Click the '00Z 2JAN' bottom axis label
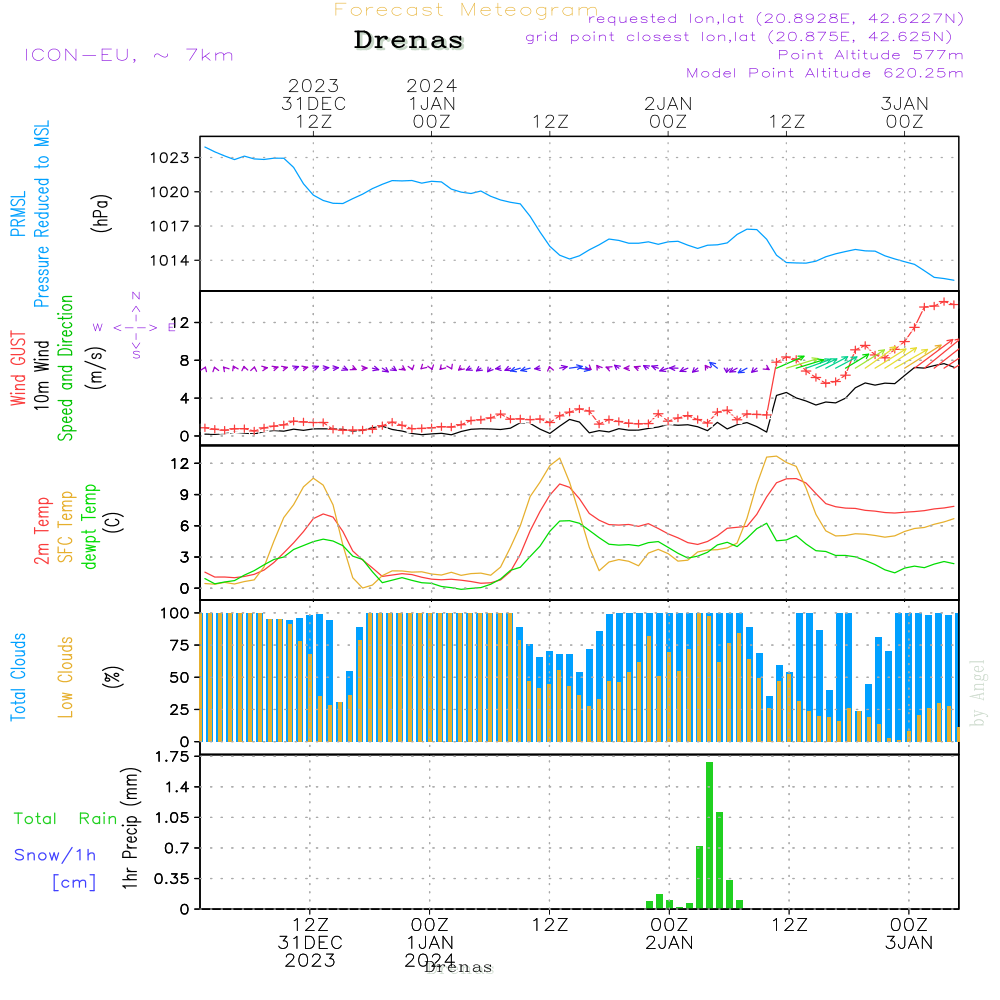 click(669, 933)
